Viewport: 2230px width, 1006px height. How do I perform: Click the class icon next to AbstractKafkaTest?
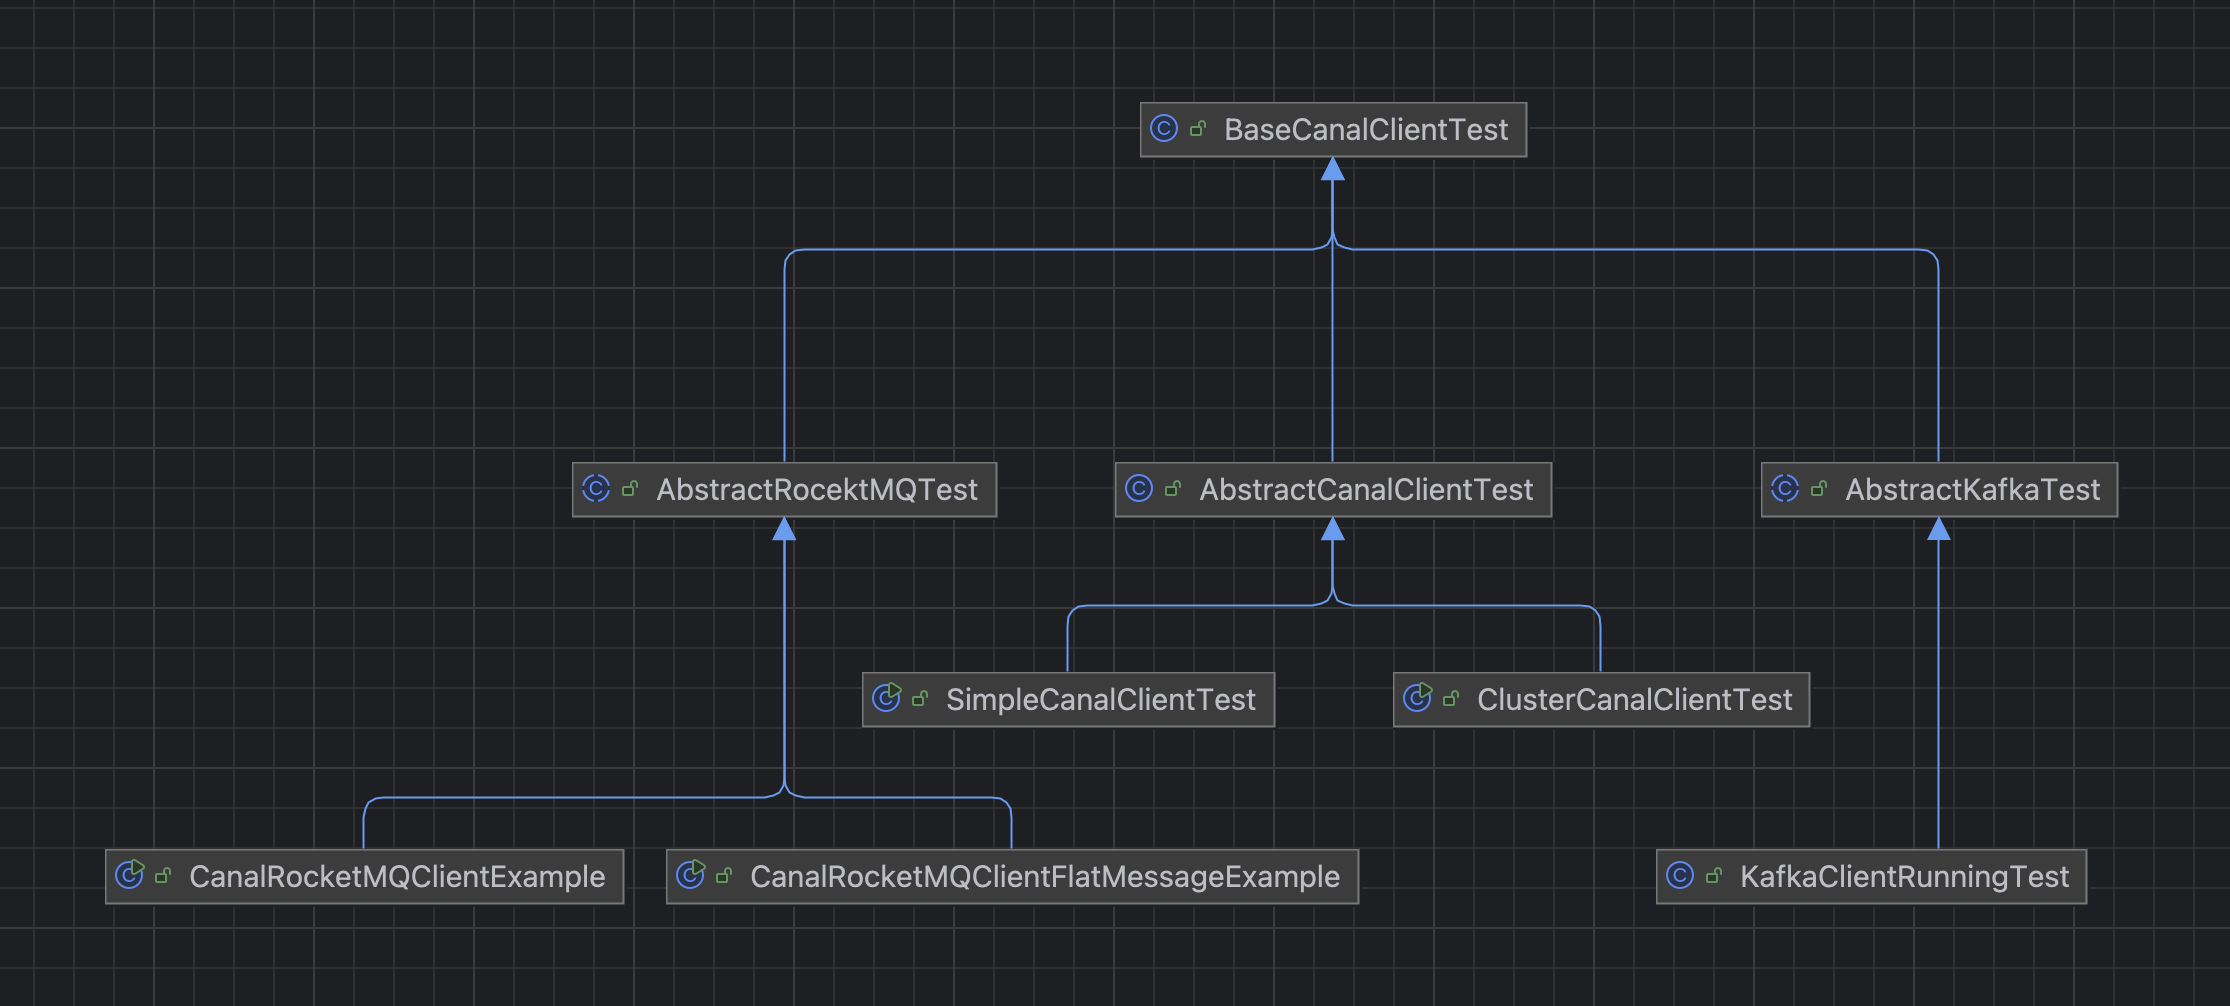click(1785, 489)
